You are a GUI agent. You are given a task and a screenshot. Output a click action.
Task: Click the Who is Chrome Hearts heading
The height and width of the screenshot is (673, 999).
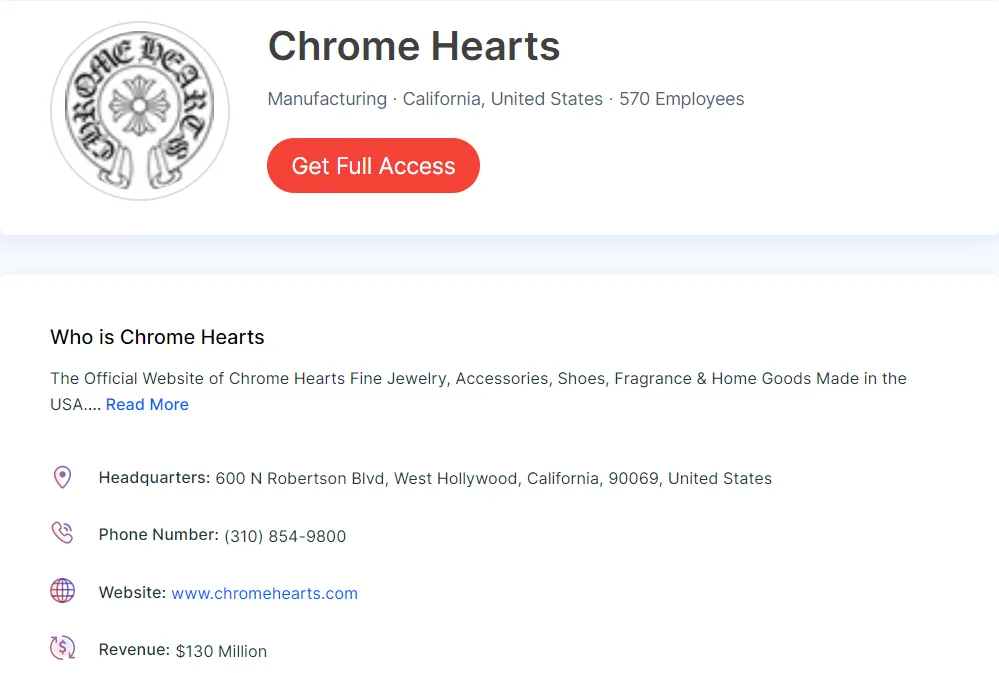157,337
